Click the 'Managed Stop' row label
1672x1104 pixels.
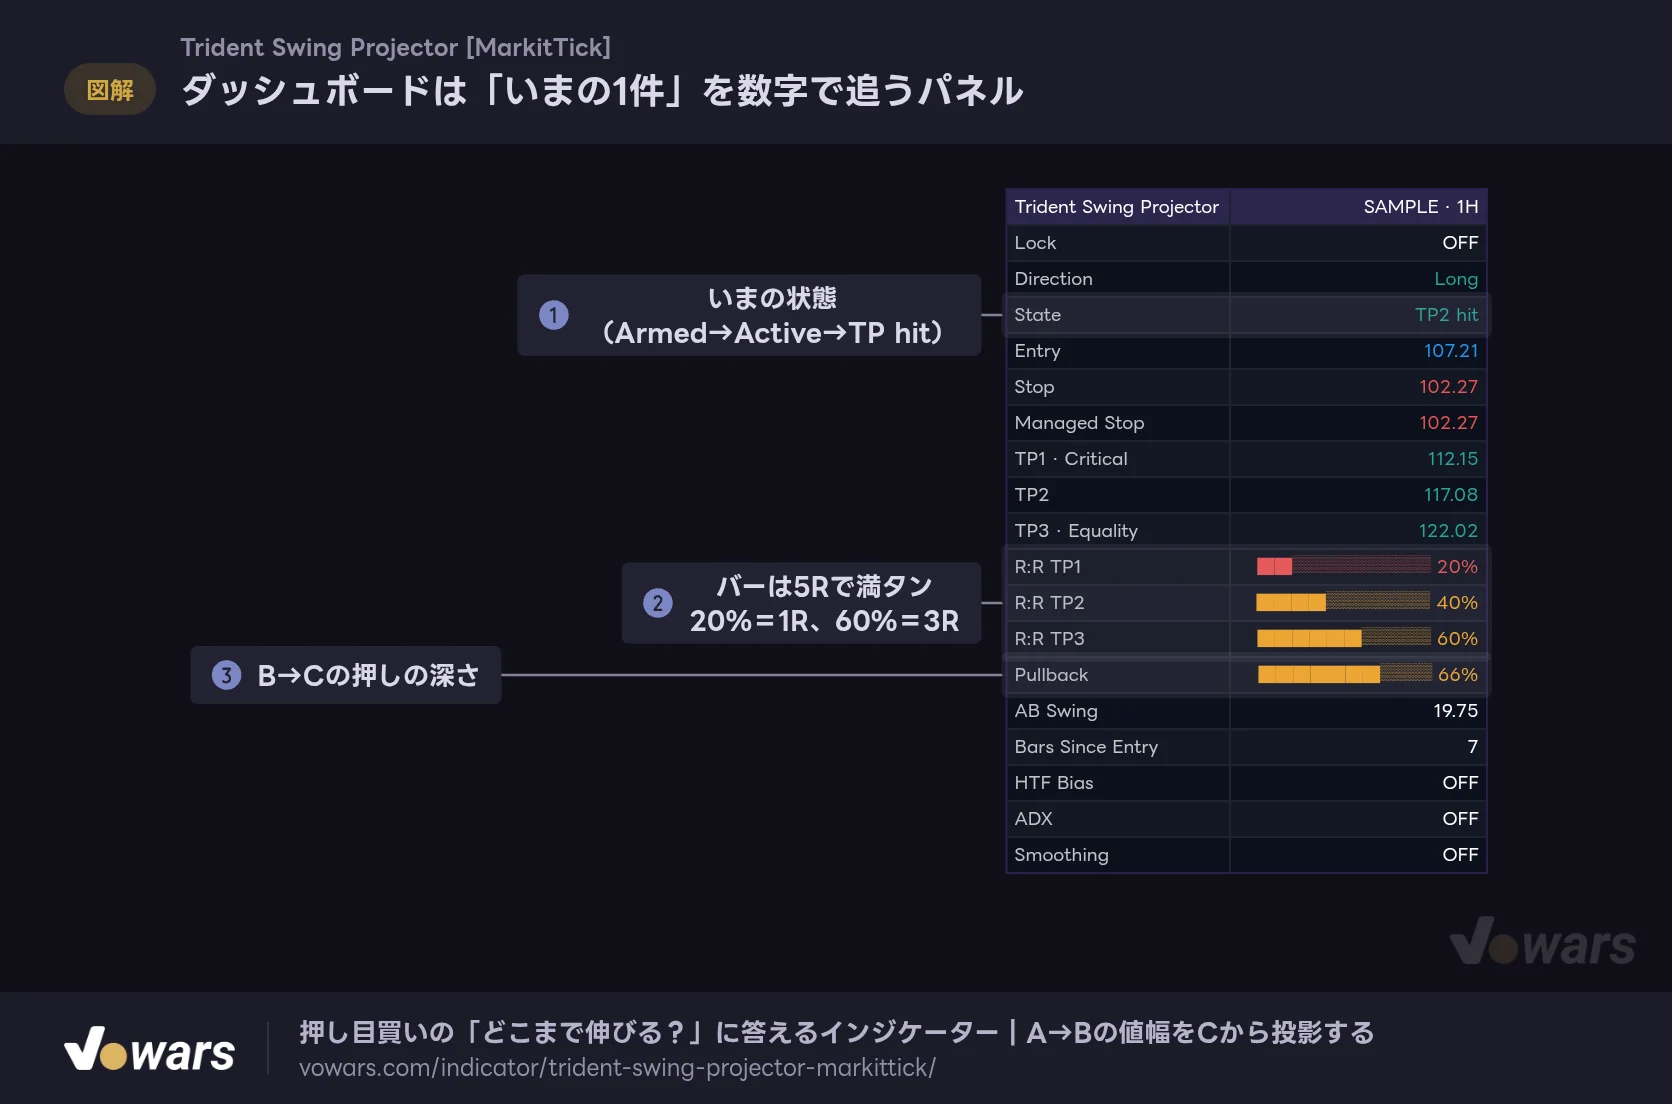point(1079,423)
